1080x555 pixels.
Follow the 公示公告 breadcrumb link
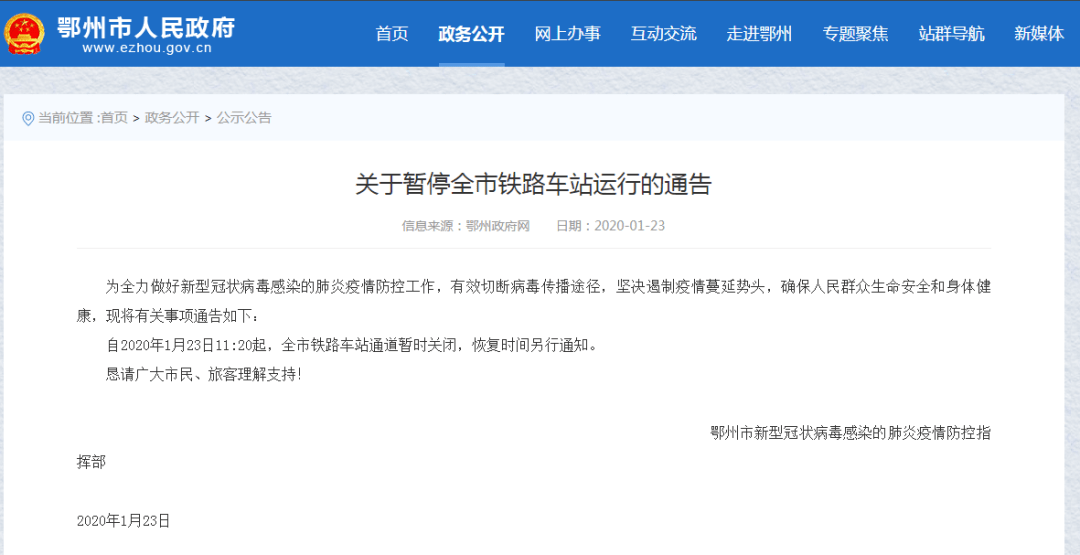[244, 118]
